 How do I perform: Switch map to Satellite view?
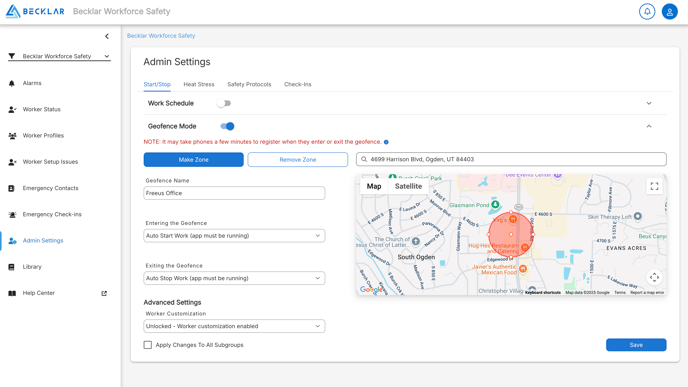click(x=408, y=186)
